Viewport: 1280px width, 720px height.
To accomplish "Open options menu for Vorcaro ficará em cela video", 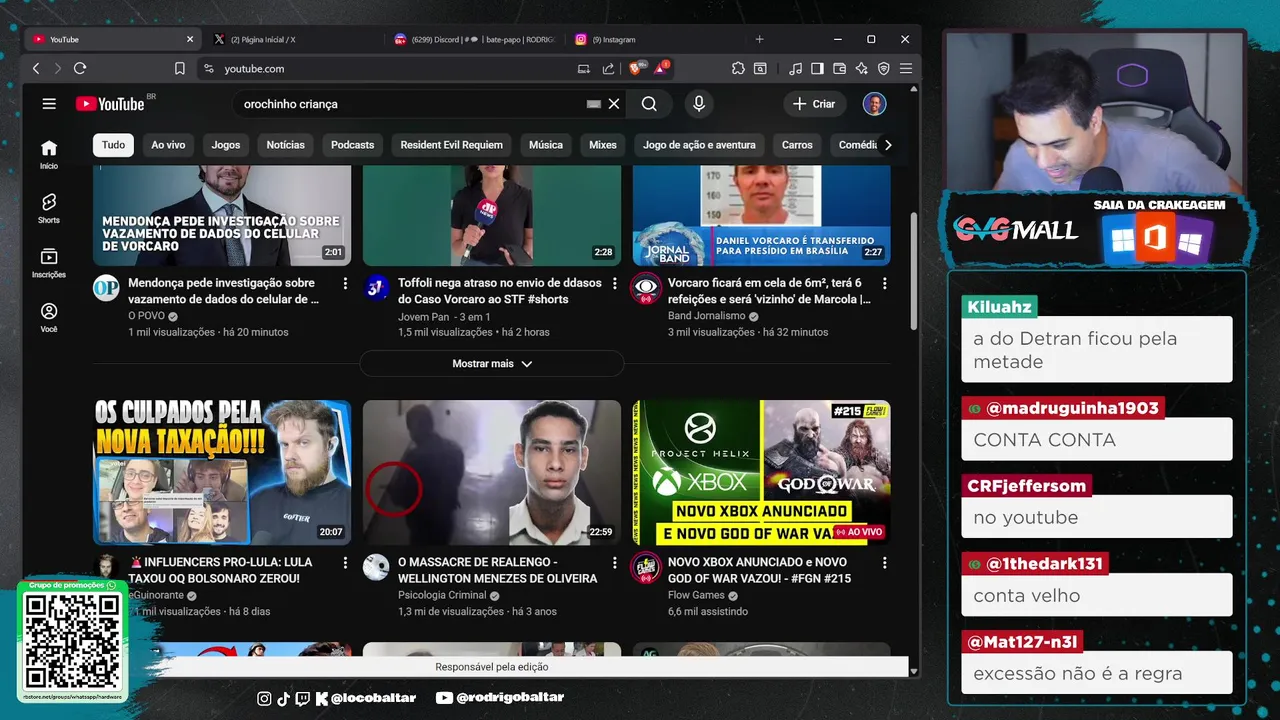I will click(884, 284).
